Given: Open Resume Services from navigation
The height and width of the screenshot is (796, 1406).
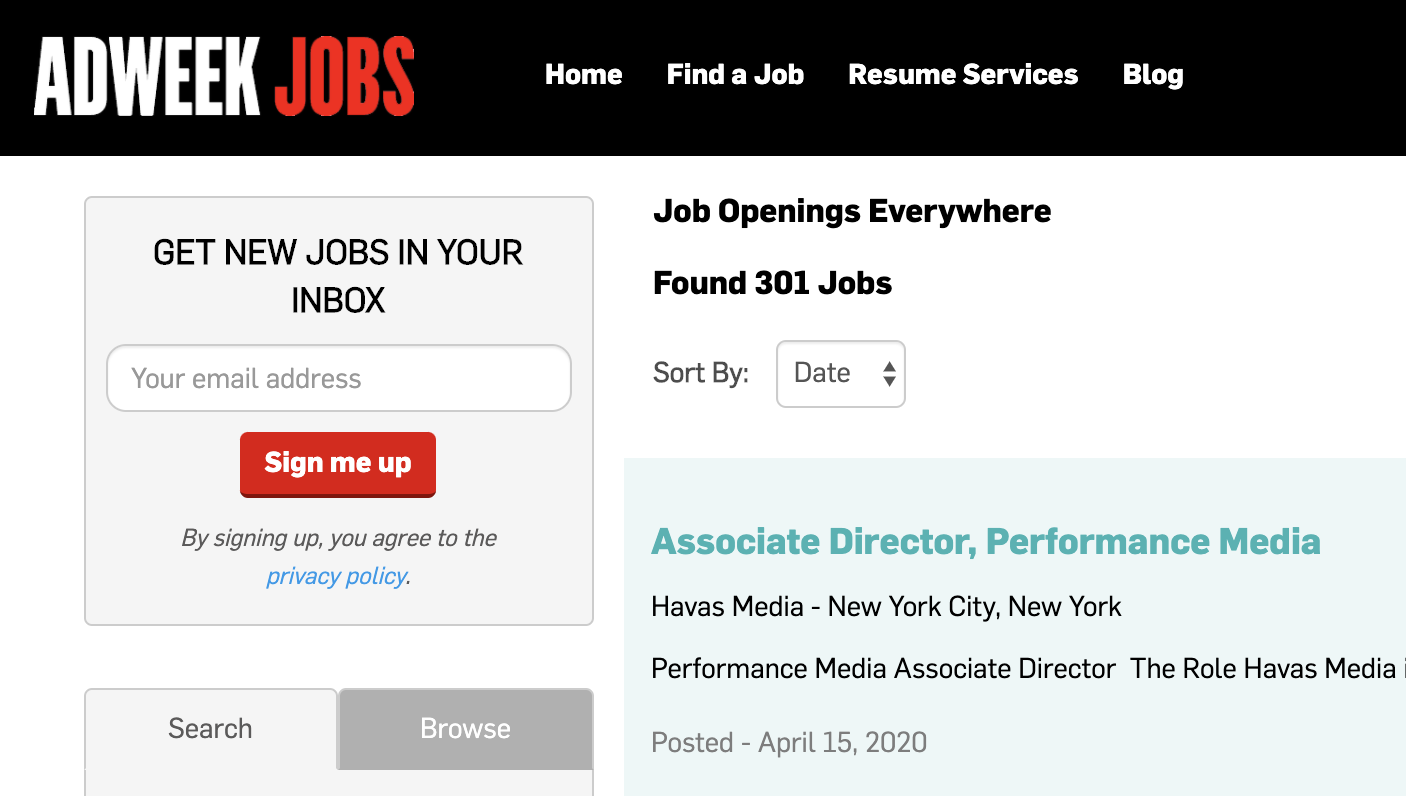Looking at the screenshot, I should click(x=963, y=75).
